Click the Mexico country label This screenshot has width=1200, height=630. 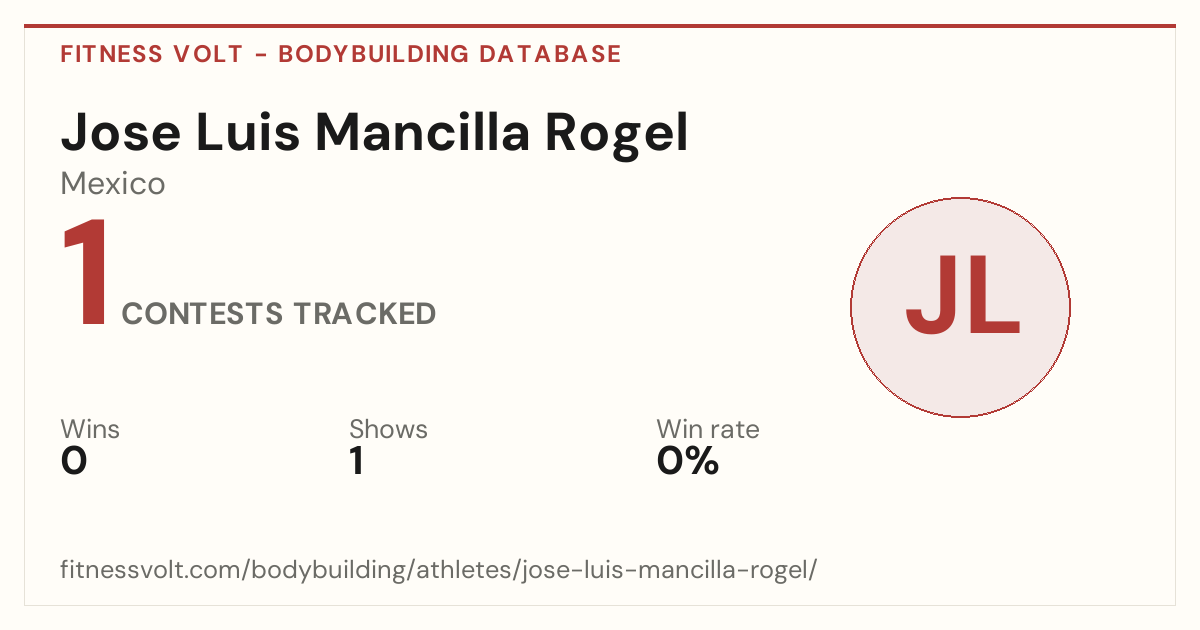113,184
